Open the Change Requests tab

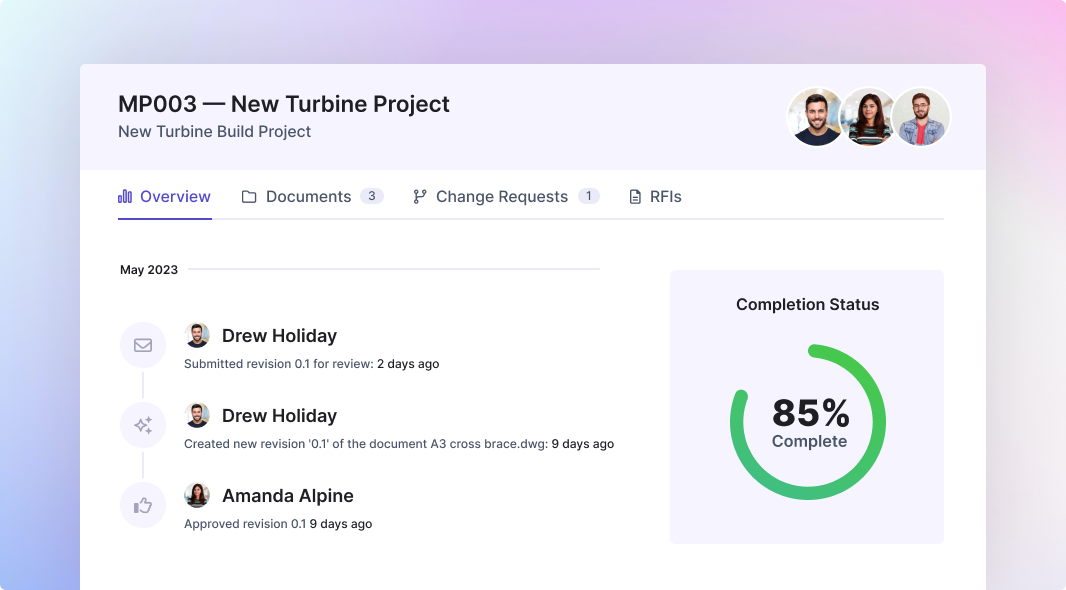click(501, 197)
